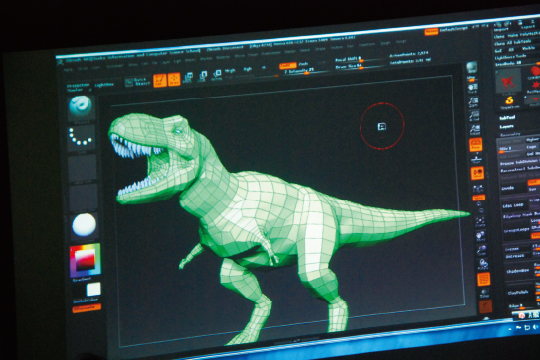Screen dimensions: 540x360
Task: Expand the SubTool section
Action: click(x=507, y=118)
